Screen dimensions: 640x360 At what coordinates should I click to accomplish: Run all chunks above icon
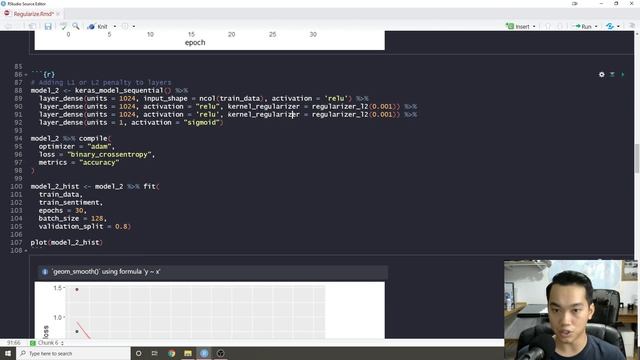[612, 75]
